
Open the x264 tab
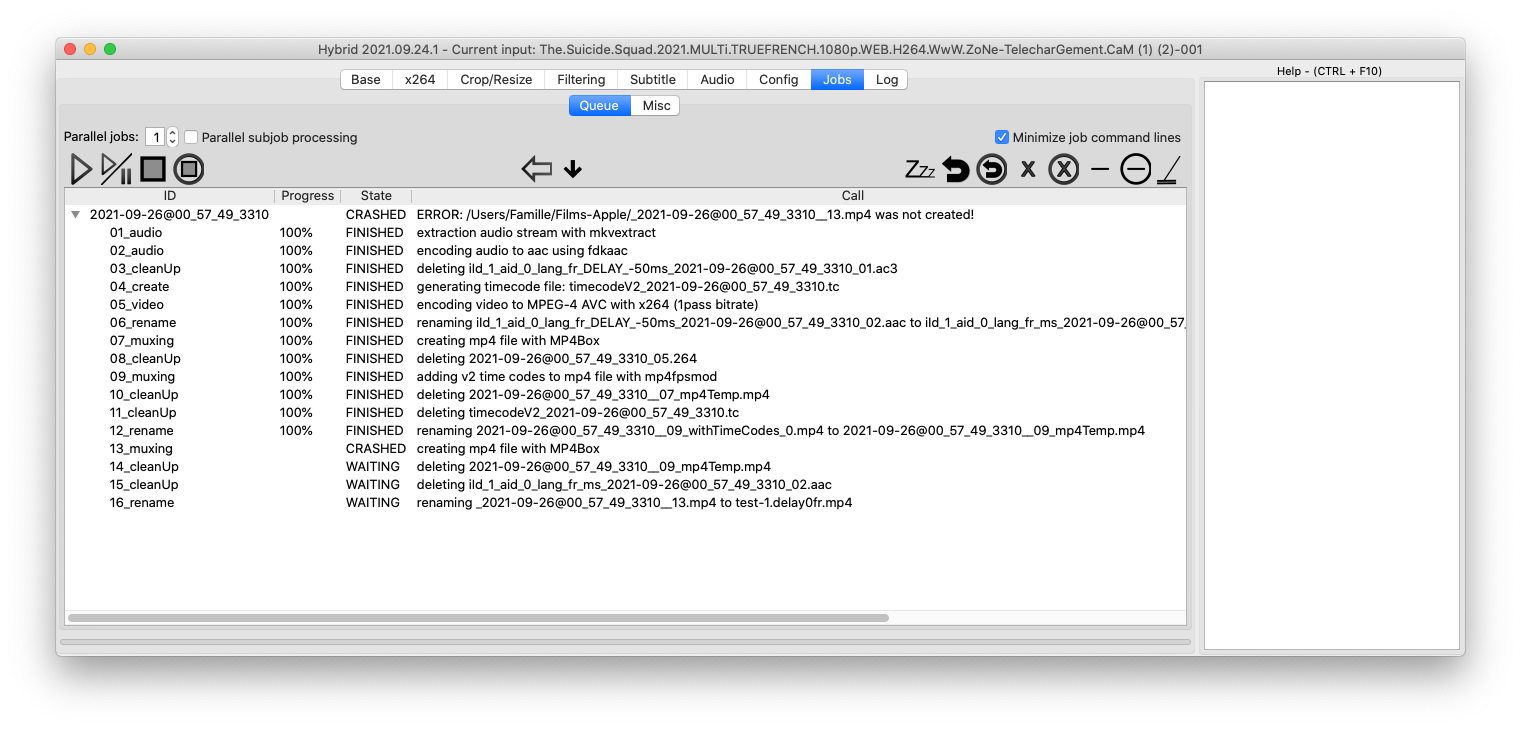(x=420, y=80)
